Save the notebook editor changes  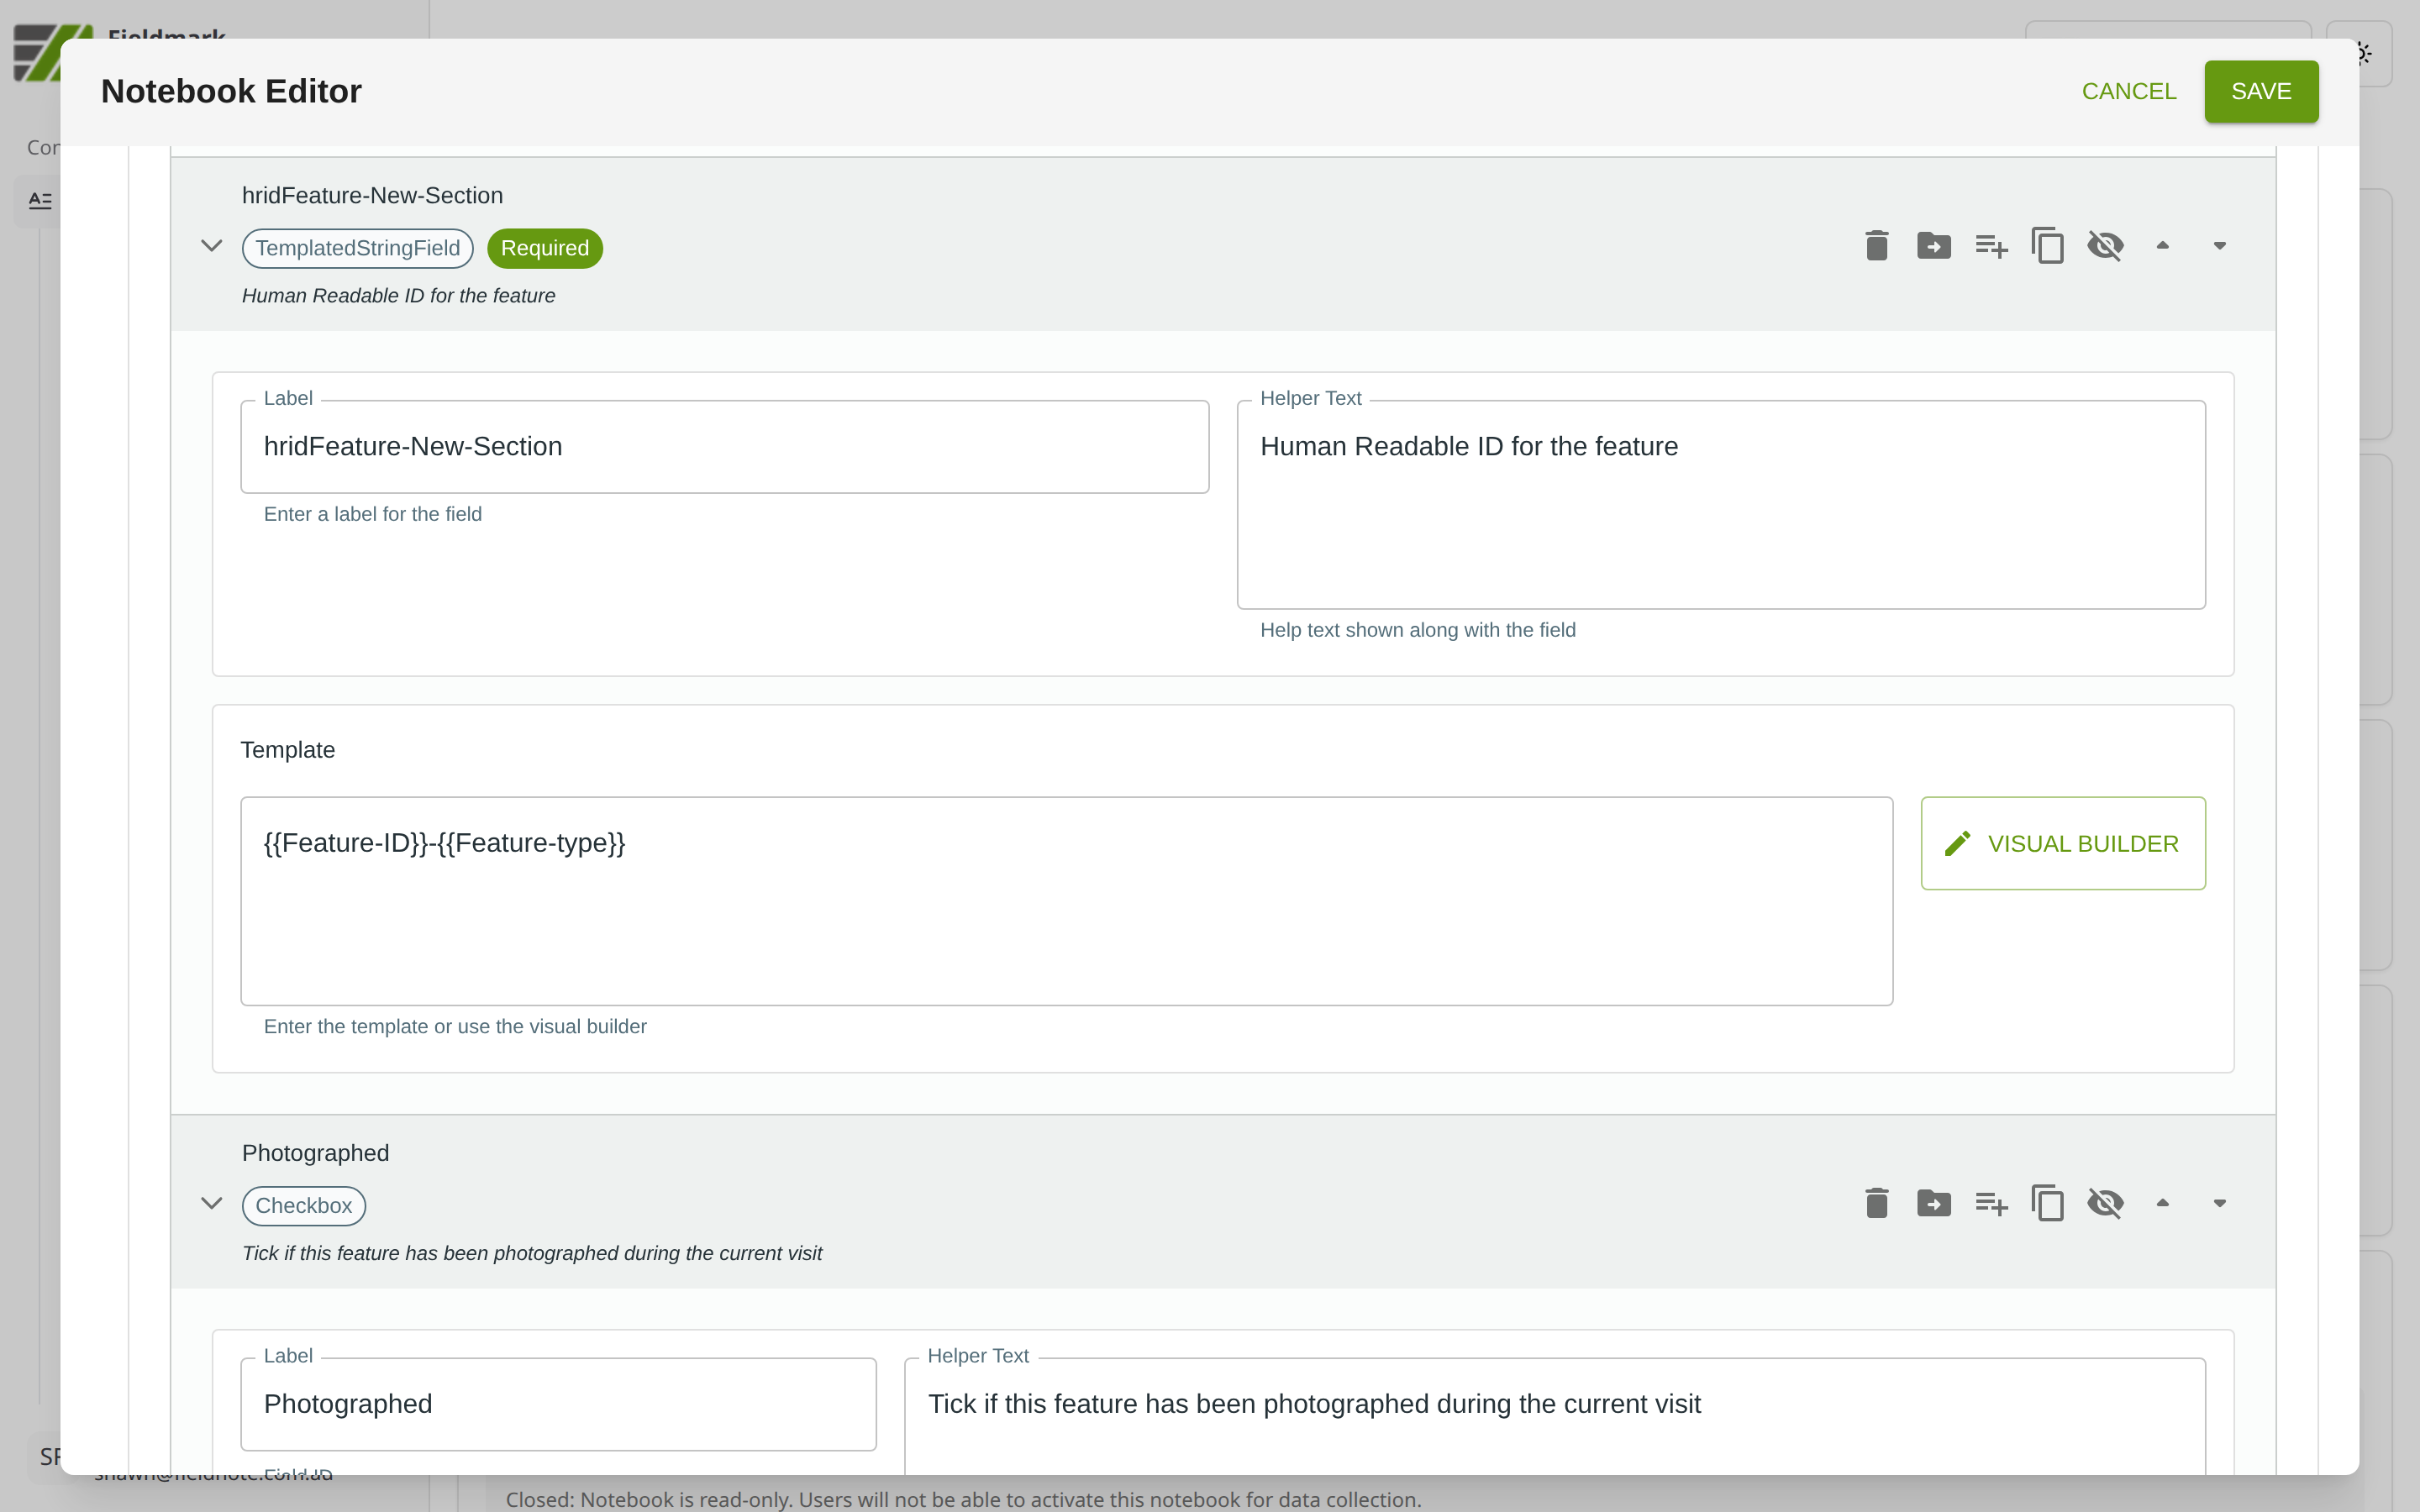(2260, 91)
